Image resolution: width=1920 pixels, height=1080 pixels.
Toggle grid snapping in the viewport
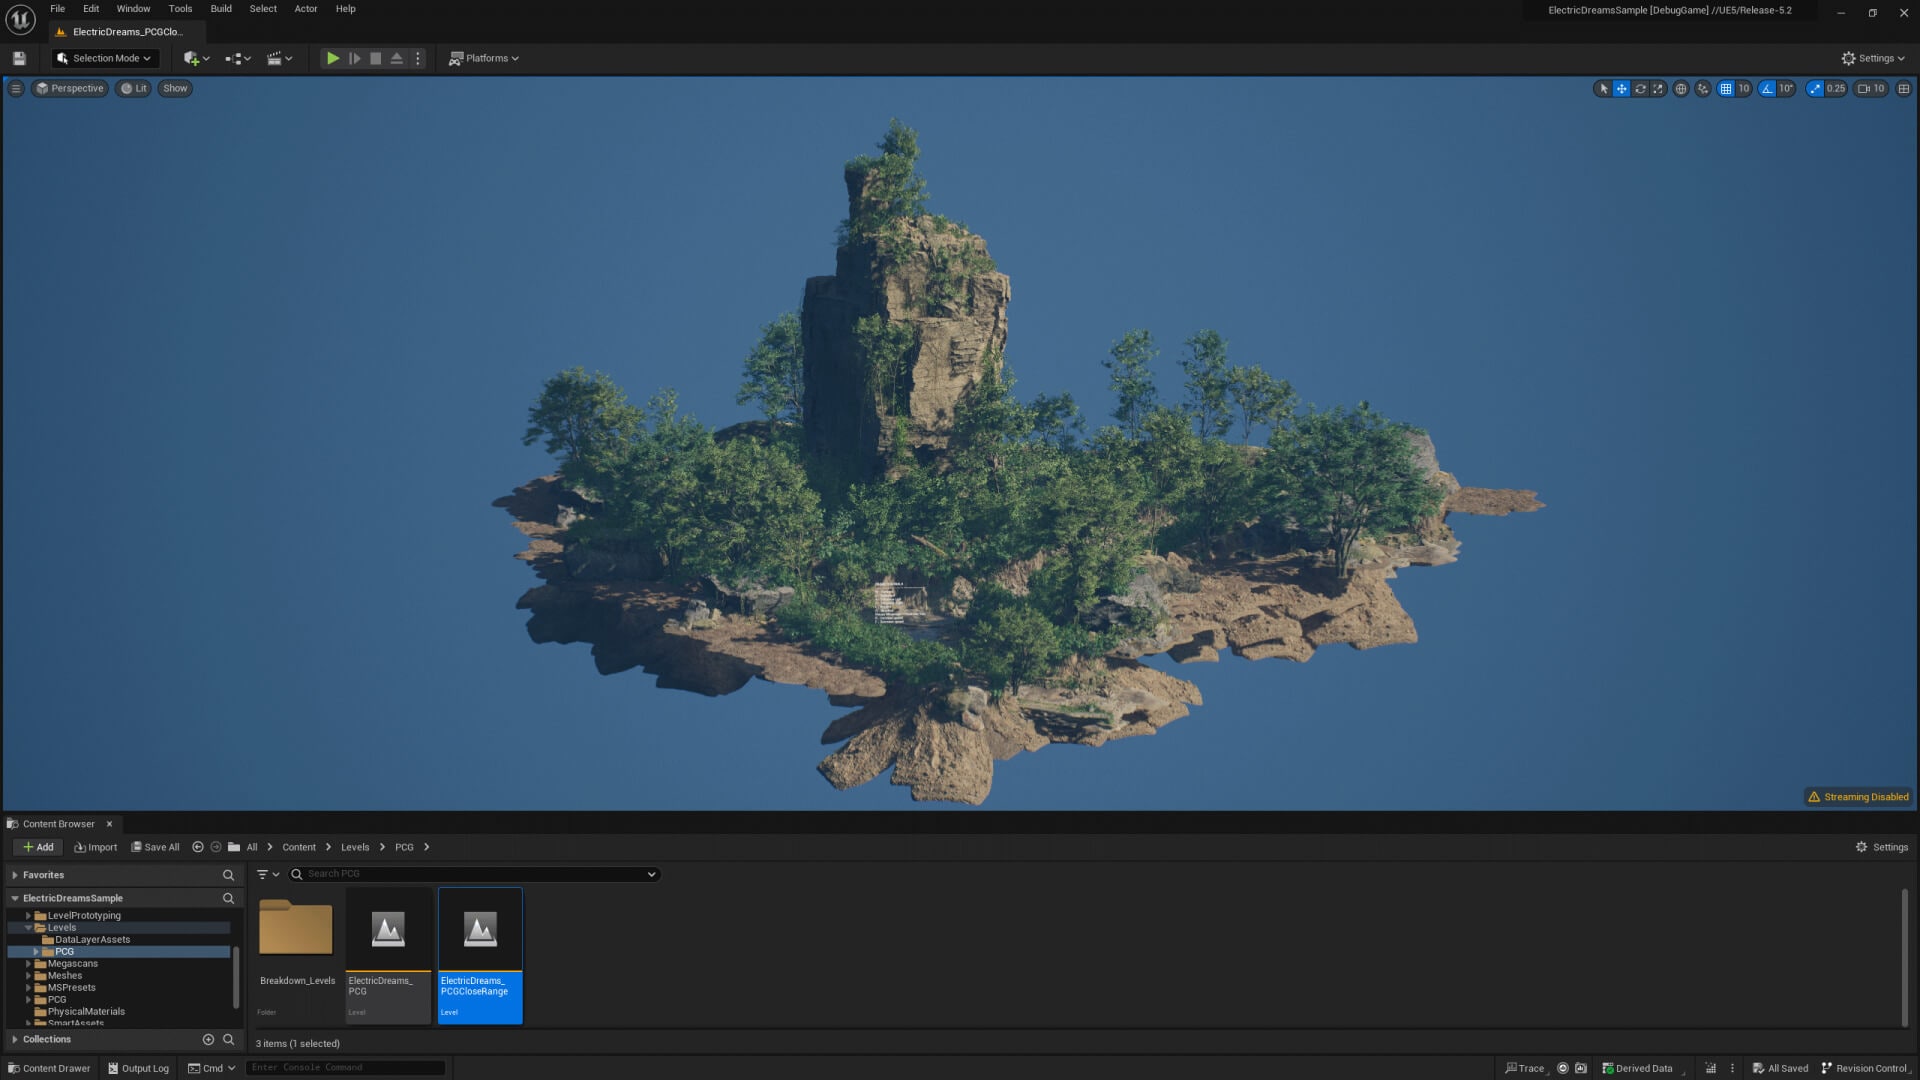(1725, 88)
